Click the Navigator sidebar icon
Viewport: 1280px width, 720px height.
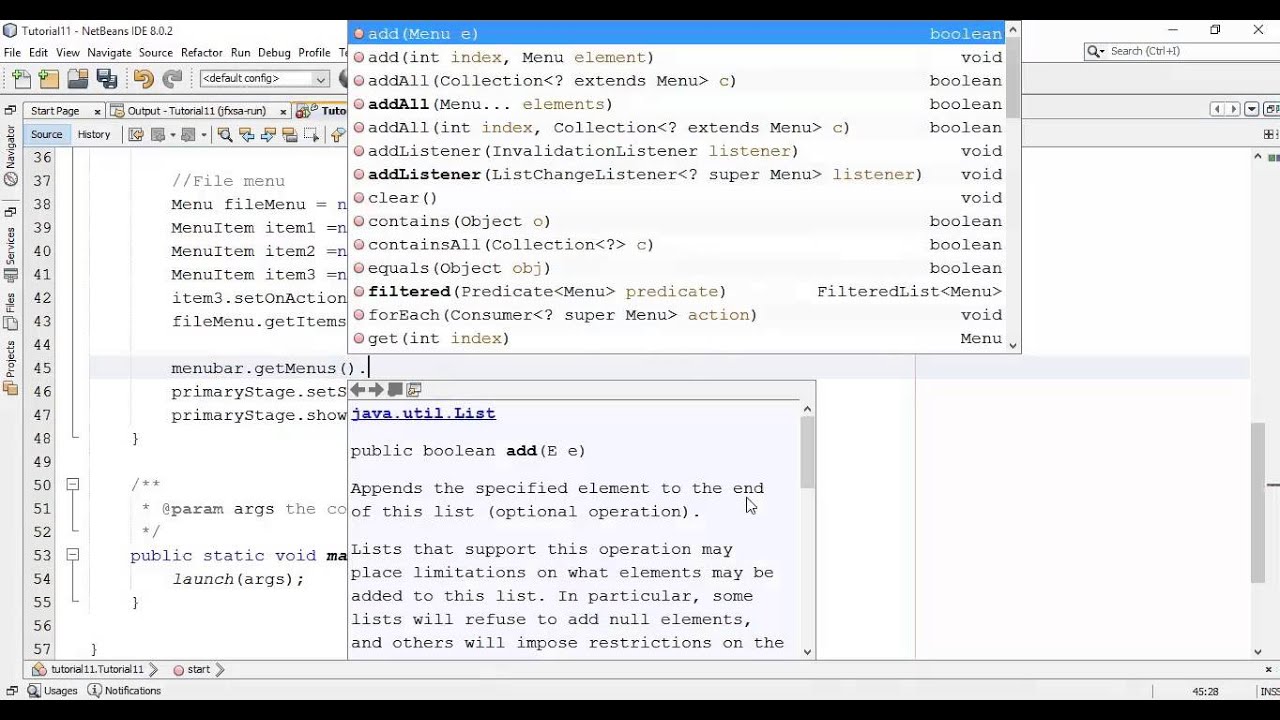(x=11, y=180)
